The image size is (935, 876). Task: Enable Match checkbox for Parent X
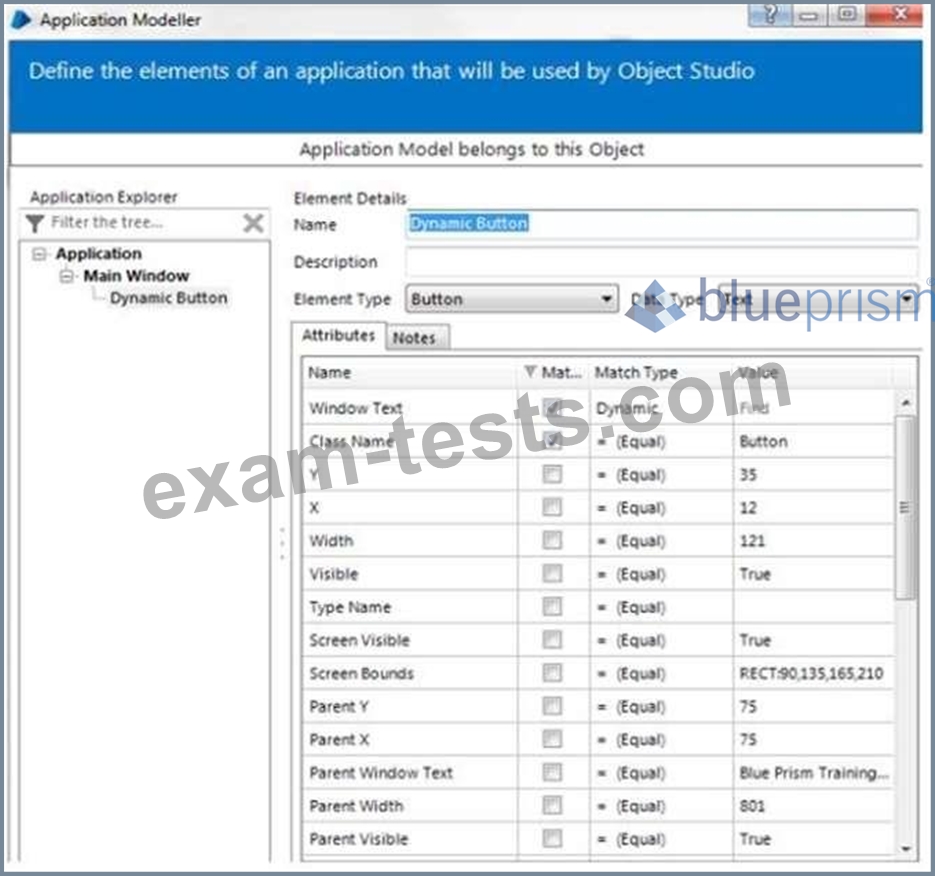[552, 739]
